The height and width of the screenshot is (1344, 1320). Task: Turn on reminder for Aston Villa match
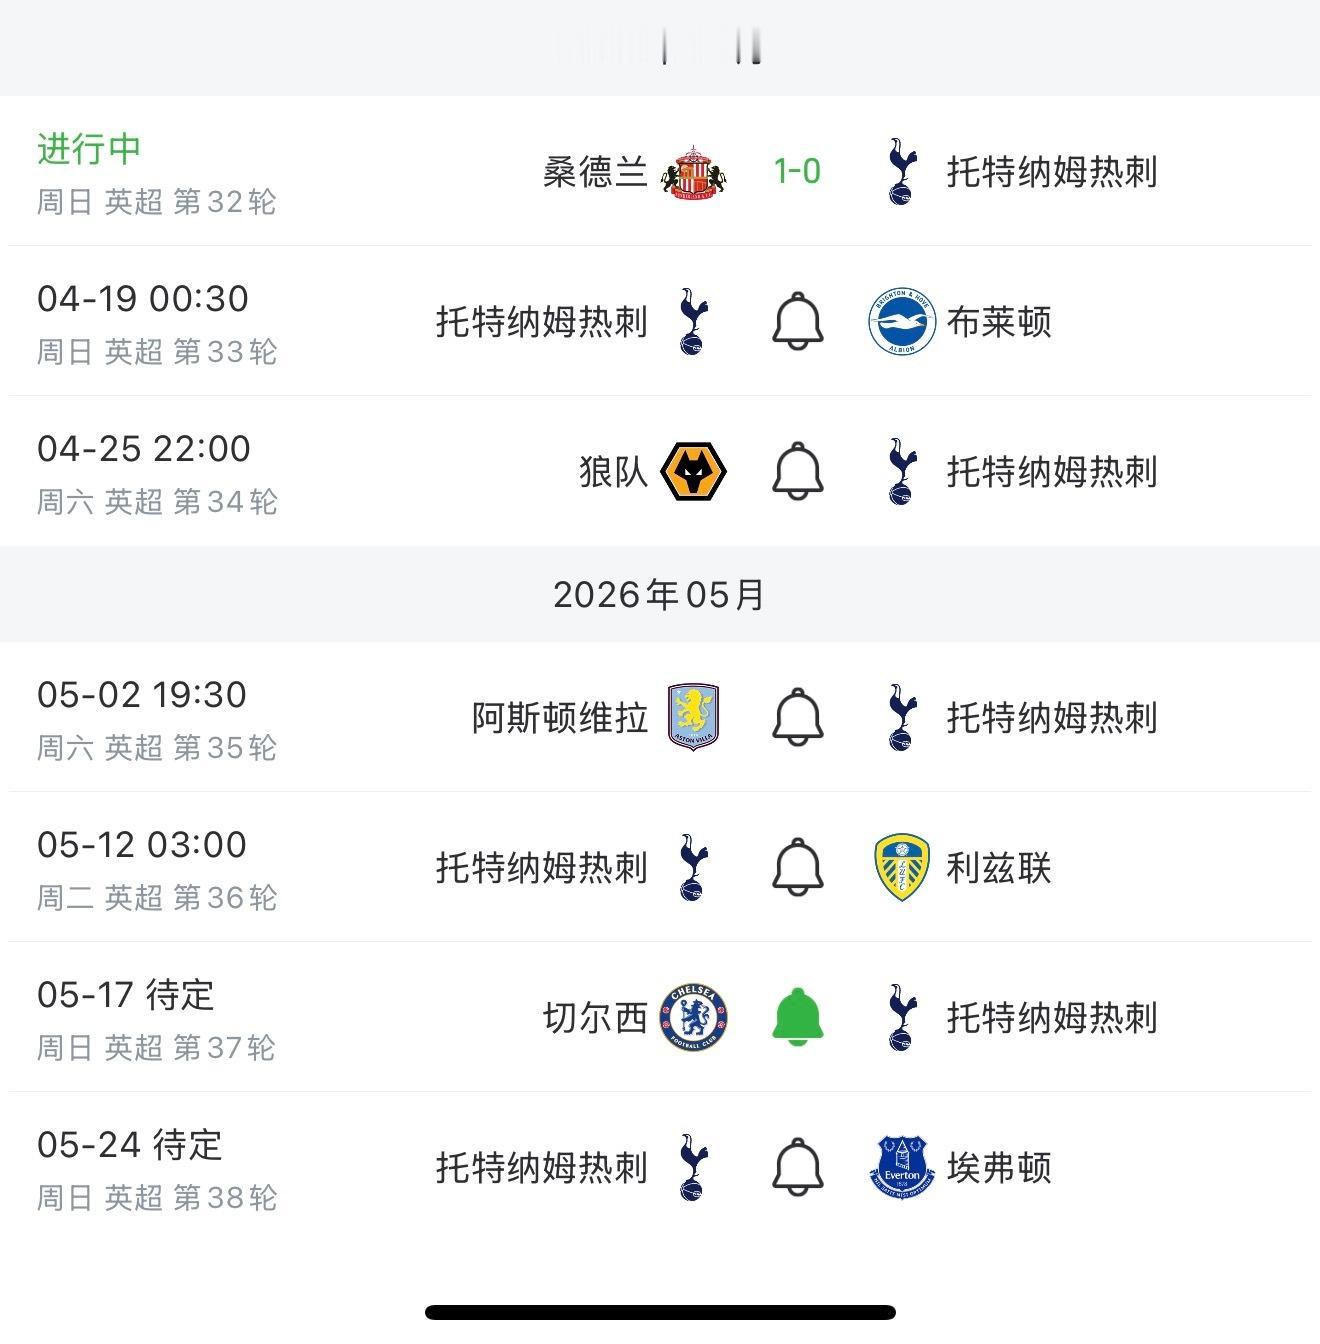pos(798,718)
